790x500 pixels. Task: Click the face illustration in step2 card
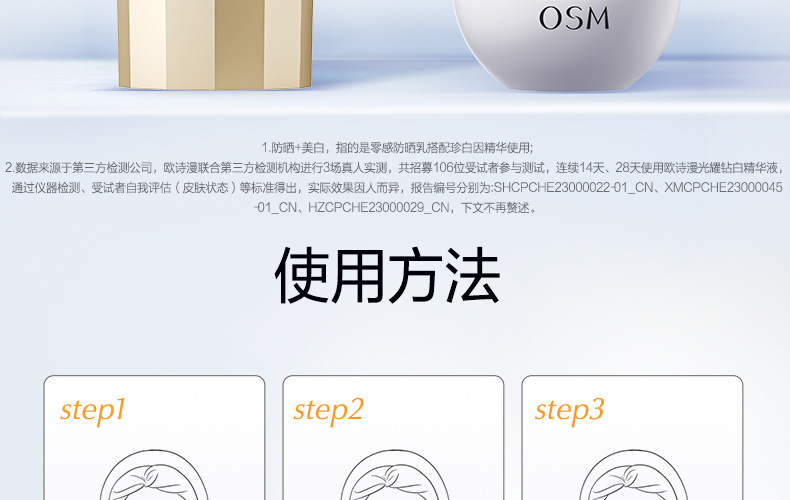[x=394, y=475]
